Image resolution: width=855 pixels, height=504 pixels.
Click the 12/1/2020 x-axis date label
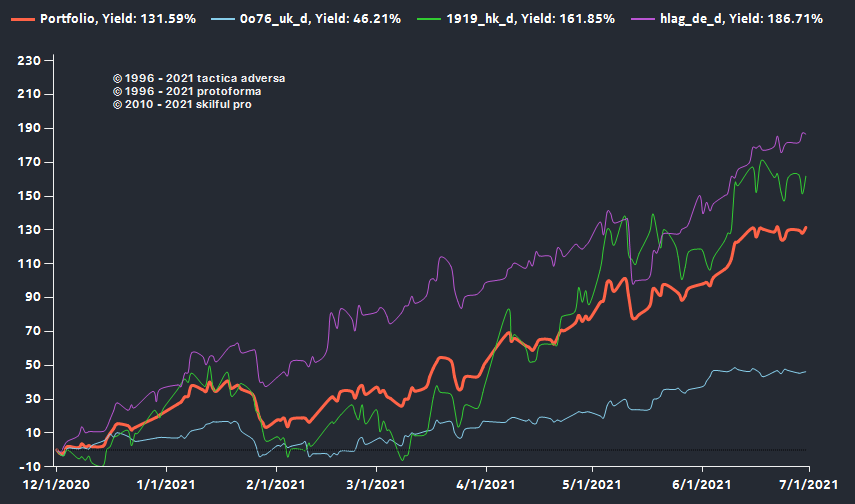[x=56, y=485]
